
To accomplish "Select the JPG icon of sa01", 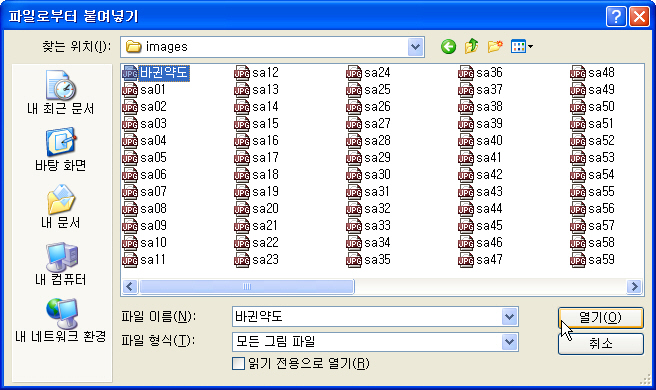I will pyautogui.click(x=130, y=90).
